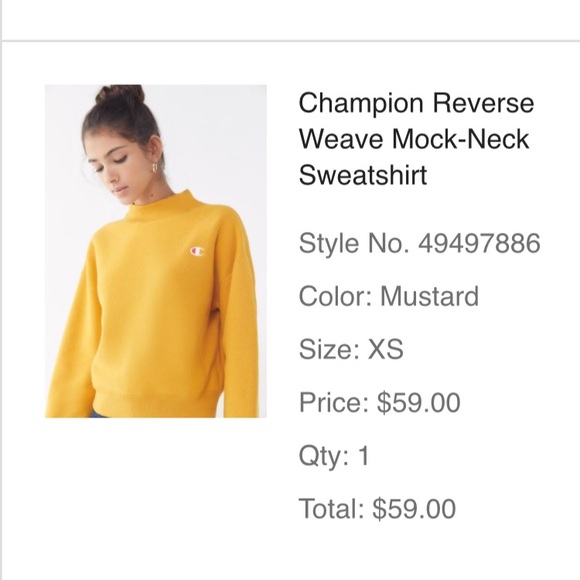The image size is (580, 580).
Task: Click the Size: label text
Action: coord(329,349)
